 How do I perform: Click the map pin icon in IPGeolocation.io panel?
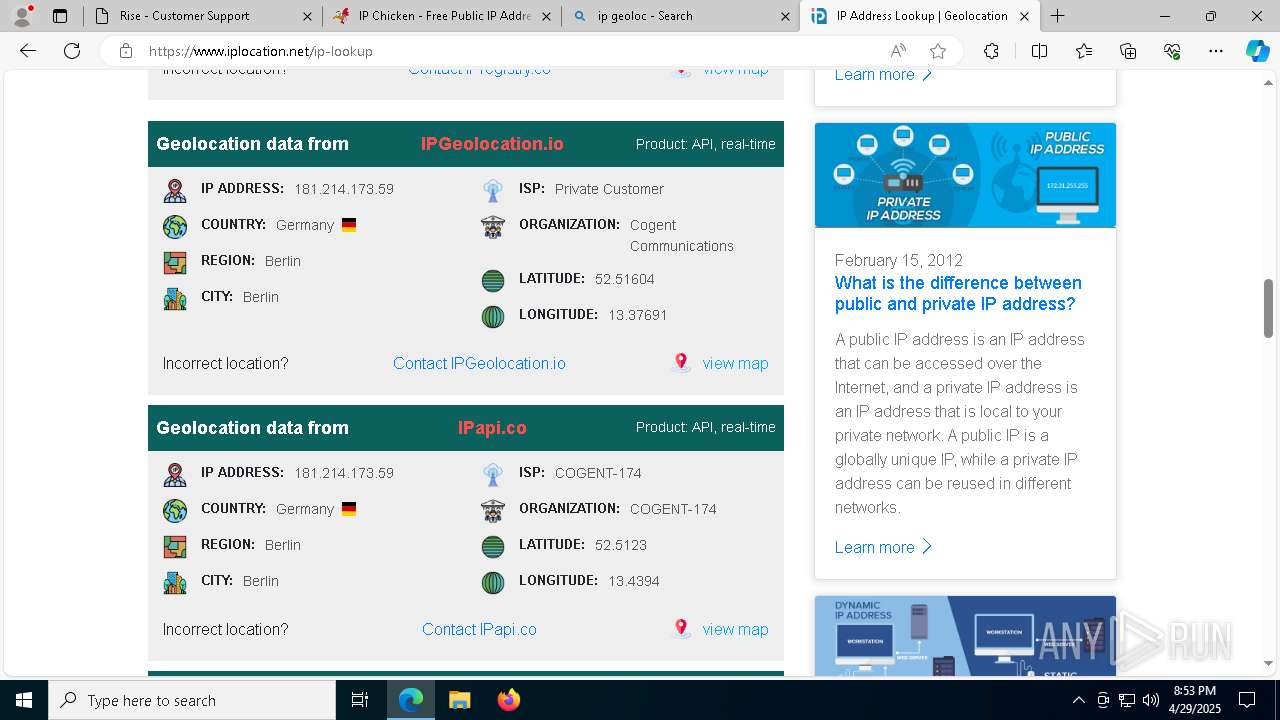[681, 363]
